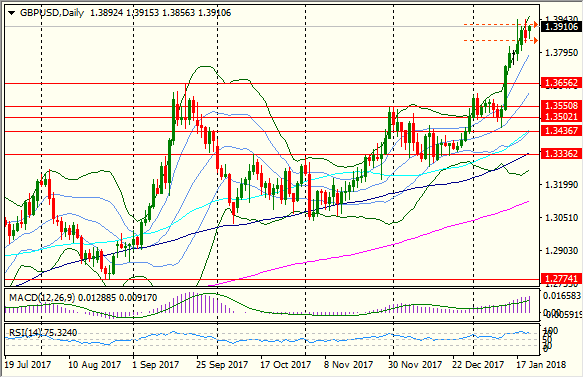Select the price scale value 1.37950
The width and height of the screenshot is (584, 378).
[561, 53]
